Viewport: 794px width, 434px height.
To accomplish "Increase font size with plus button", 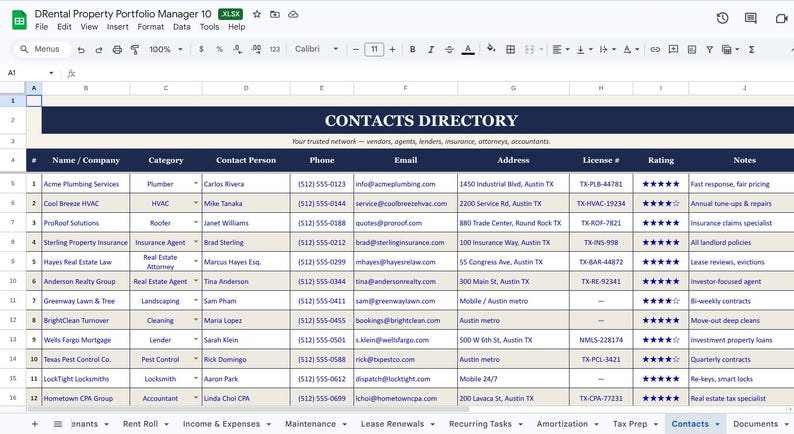I will 392,50.
